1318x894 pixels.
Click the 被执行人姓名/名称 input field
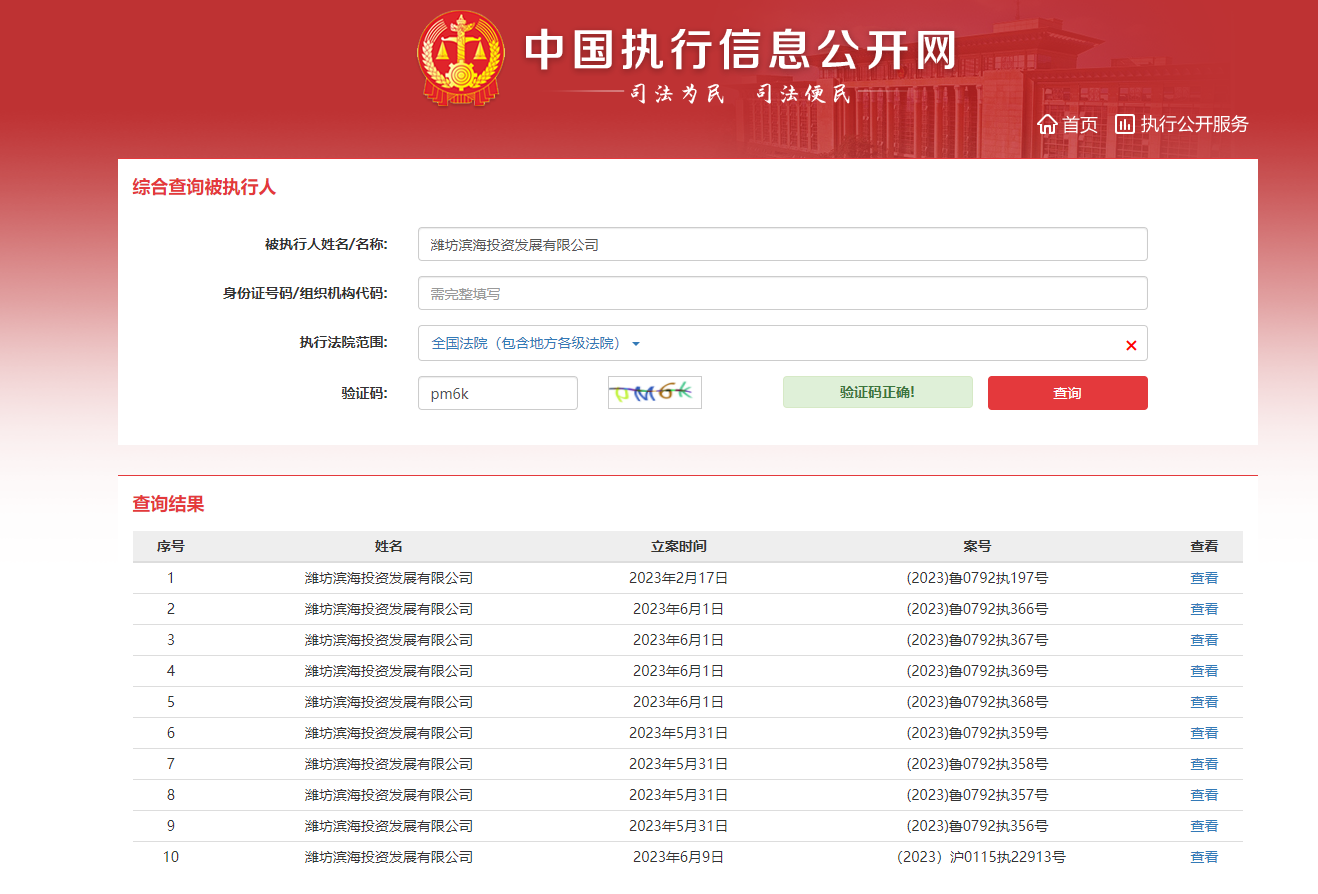click(x=782, y=244)
